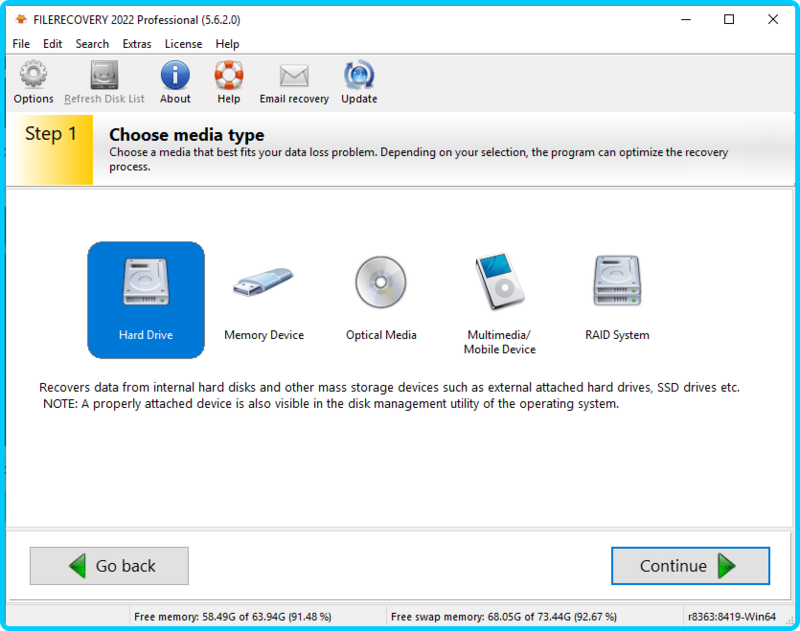The height and width of the screenshot is (631, 800).
Task: Click the r8363:8419-Win64 build text
Action: (732, 617)
